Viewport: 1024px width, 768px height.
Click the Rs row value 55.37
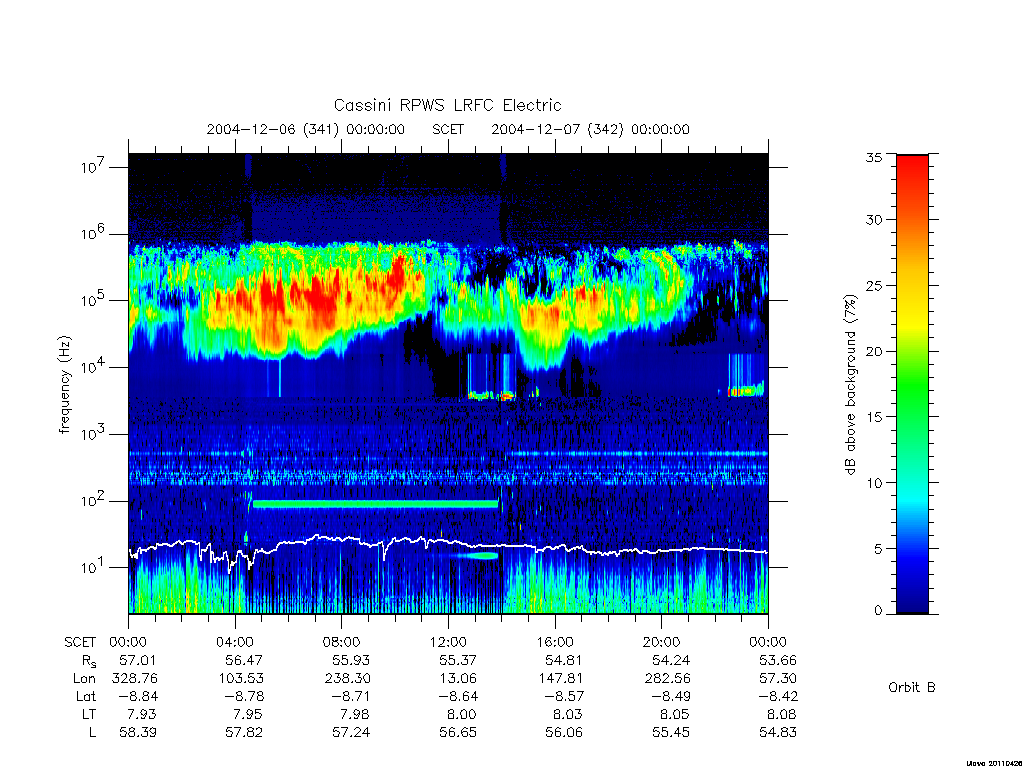458,660
